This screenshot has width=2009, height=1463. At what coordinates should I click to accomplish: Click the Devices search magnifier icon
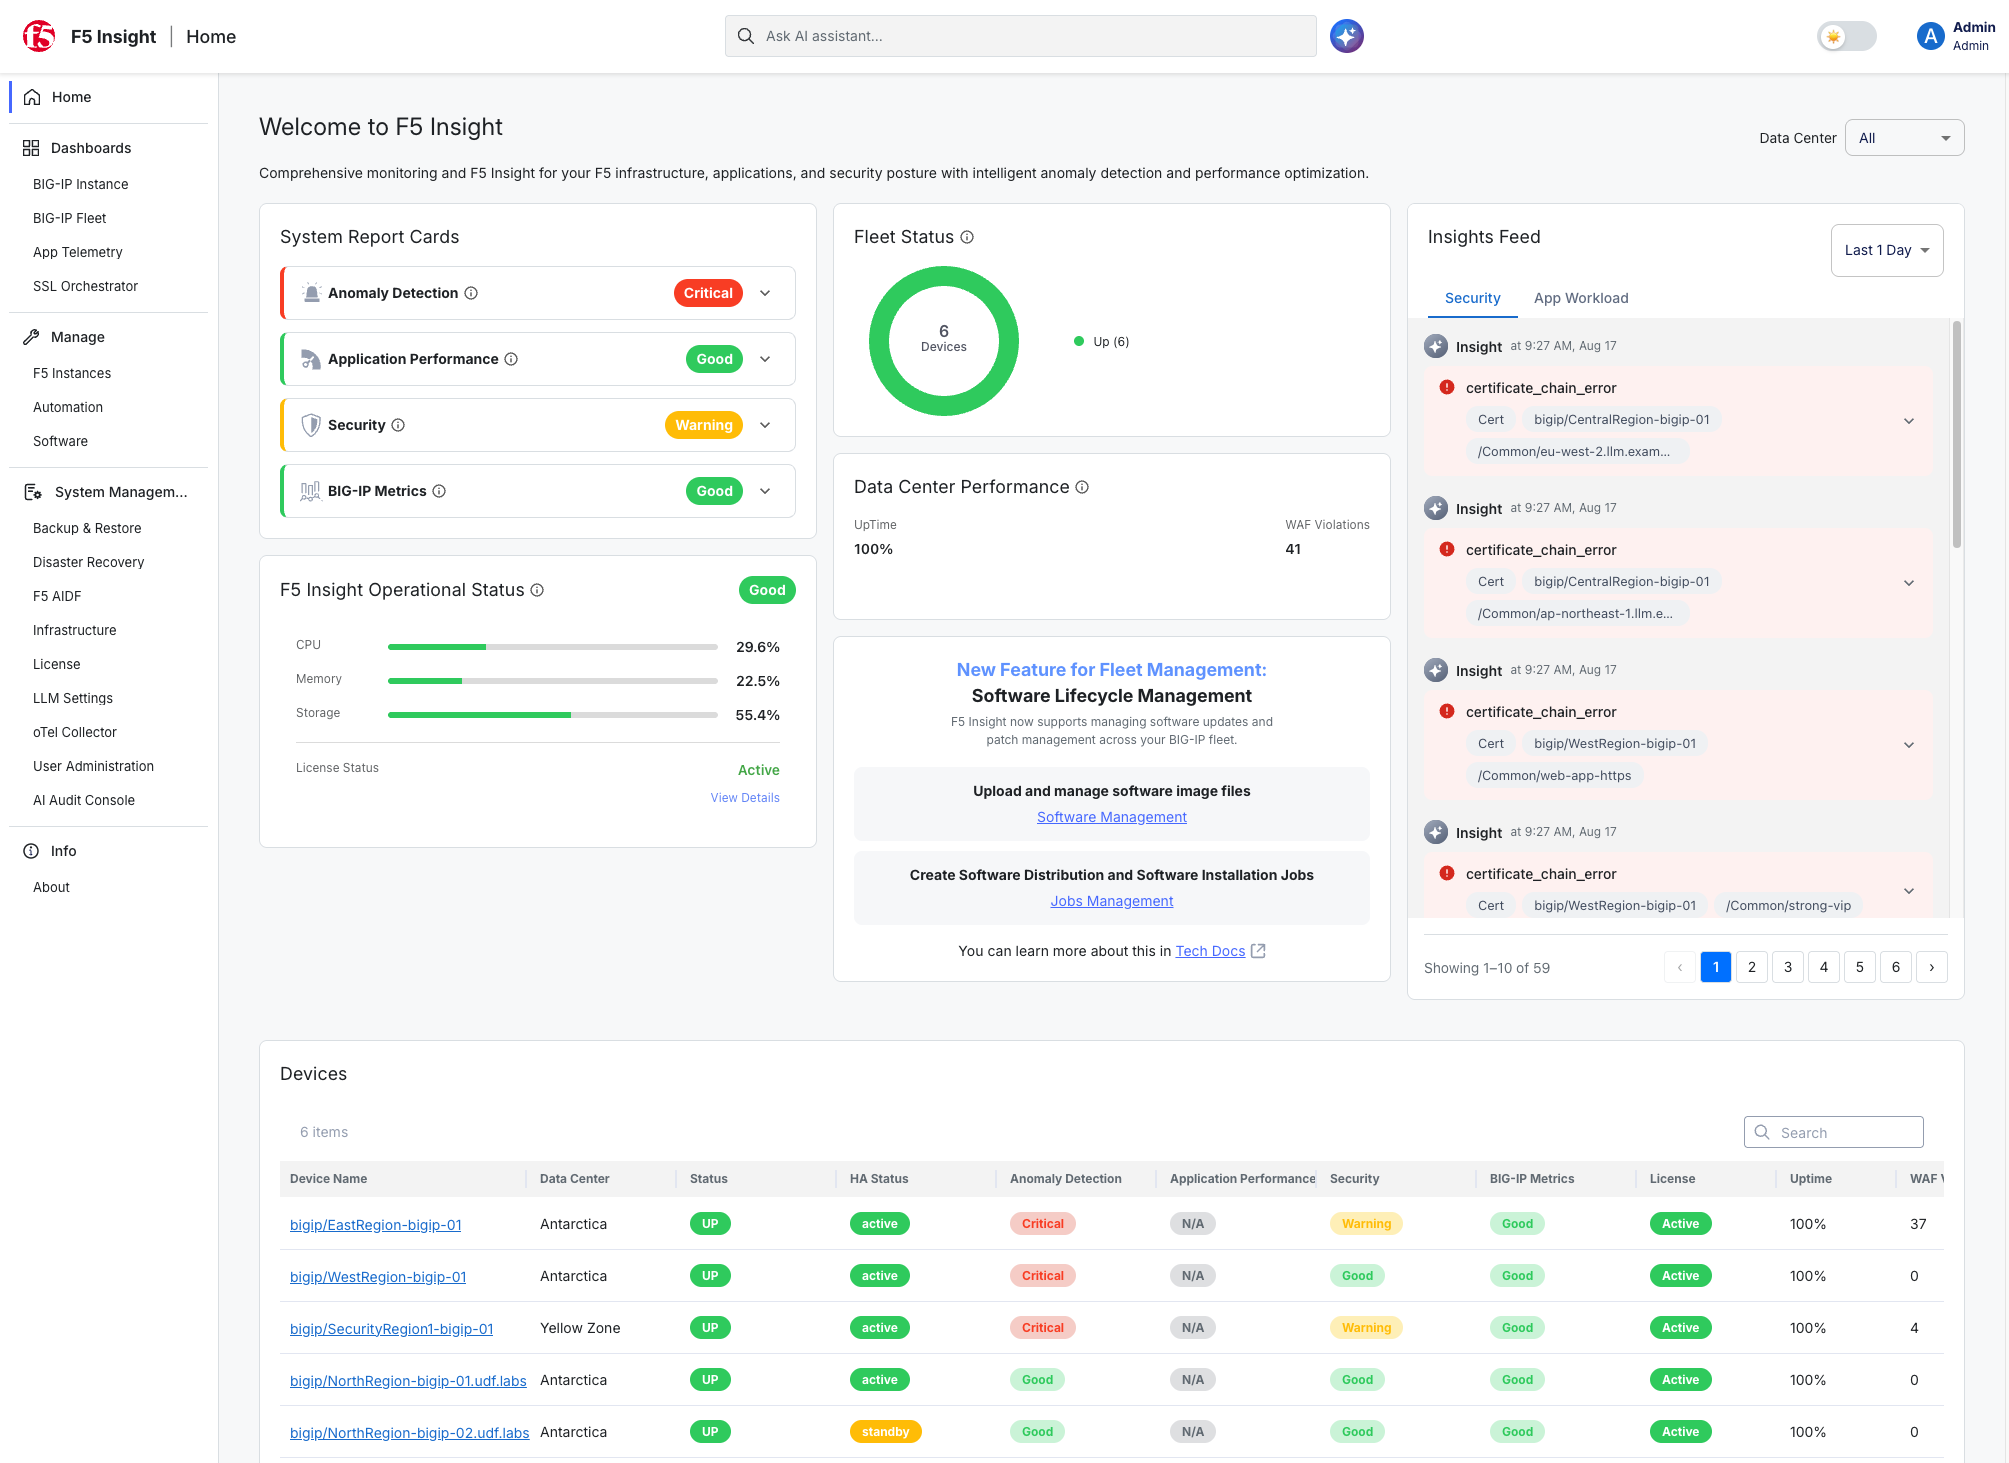[1762, 1132]
